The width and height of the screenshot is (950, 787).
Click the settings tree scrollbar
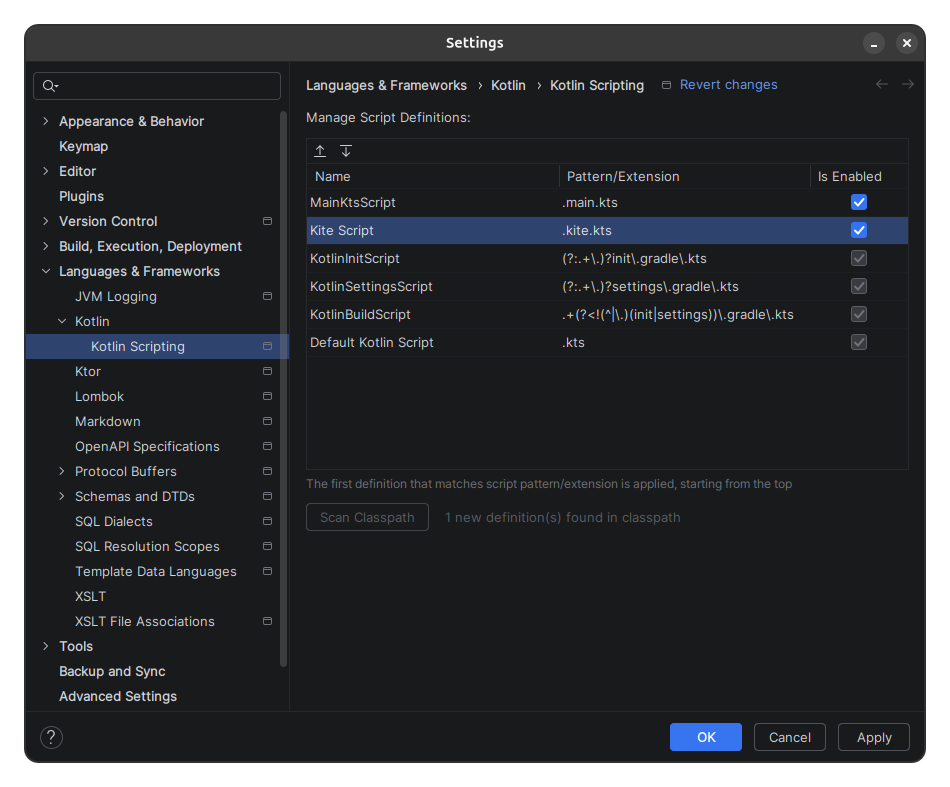click(x=283, y=389)
